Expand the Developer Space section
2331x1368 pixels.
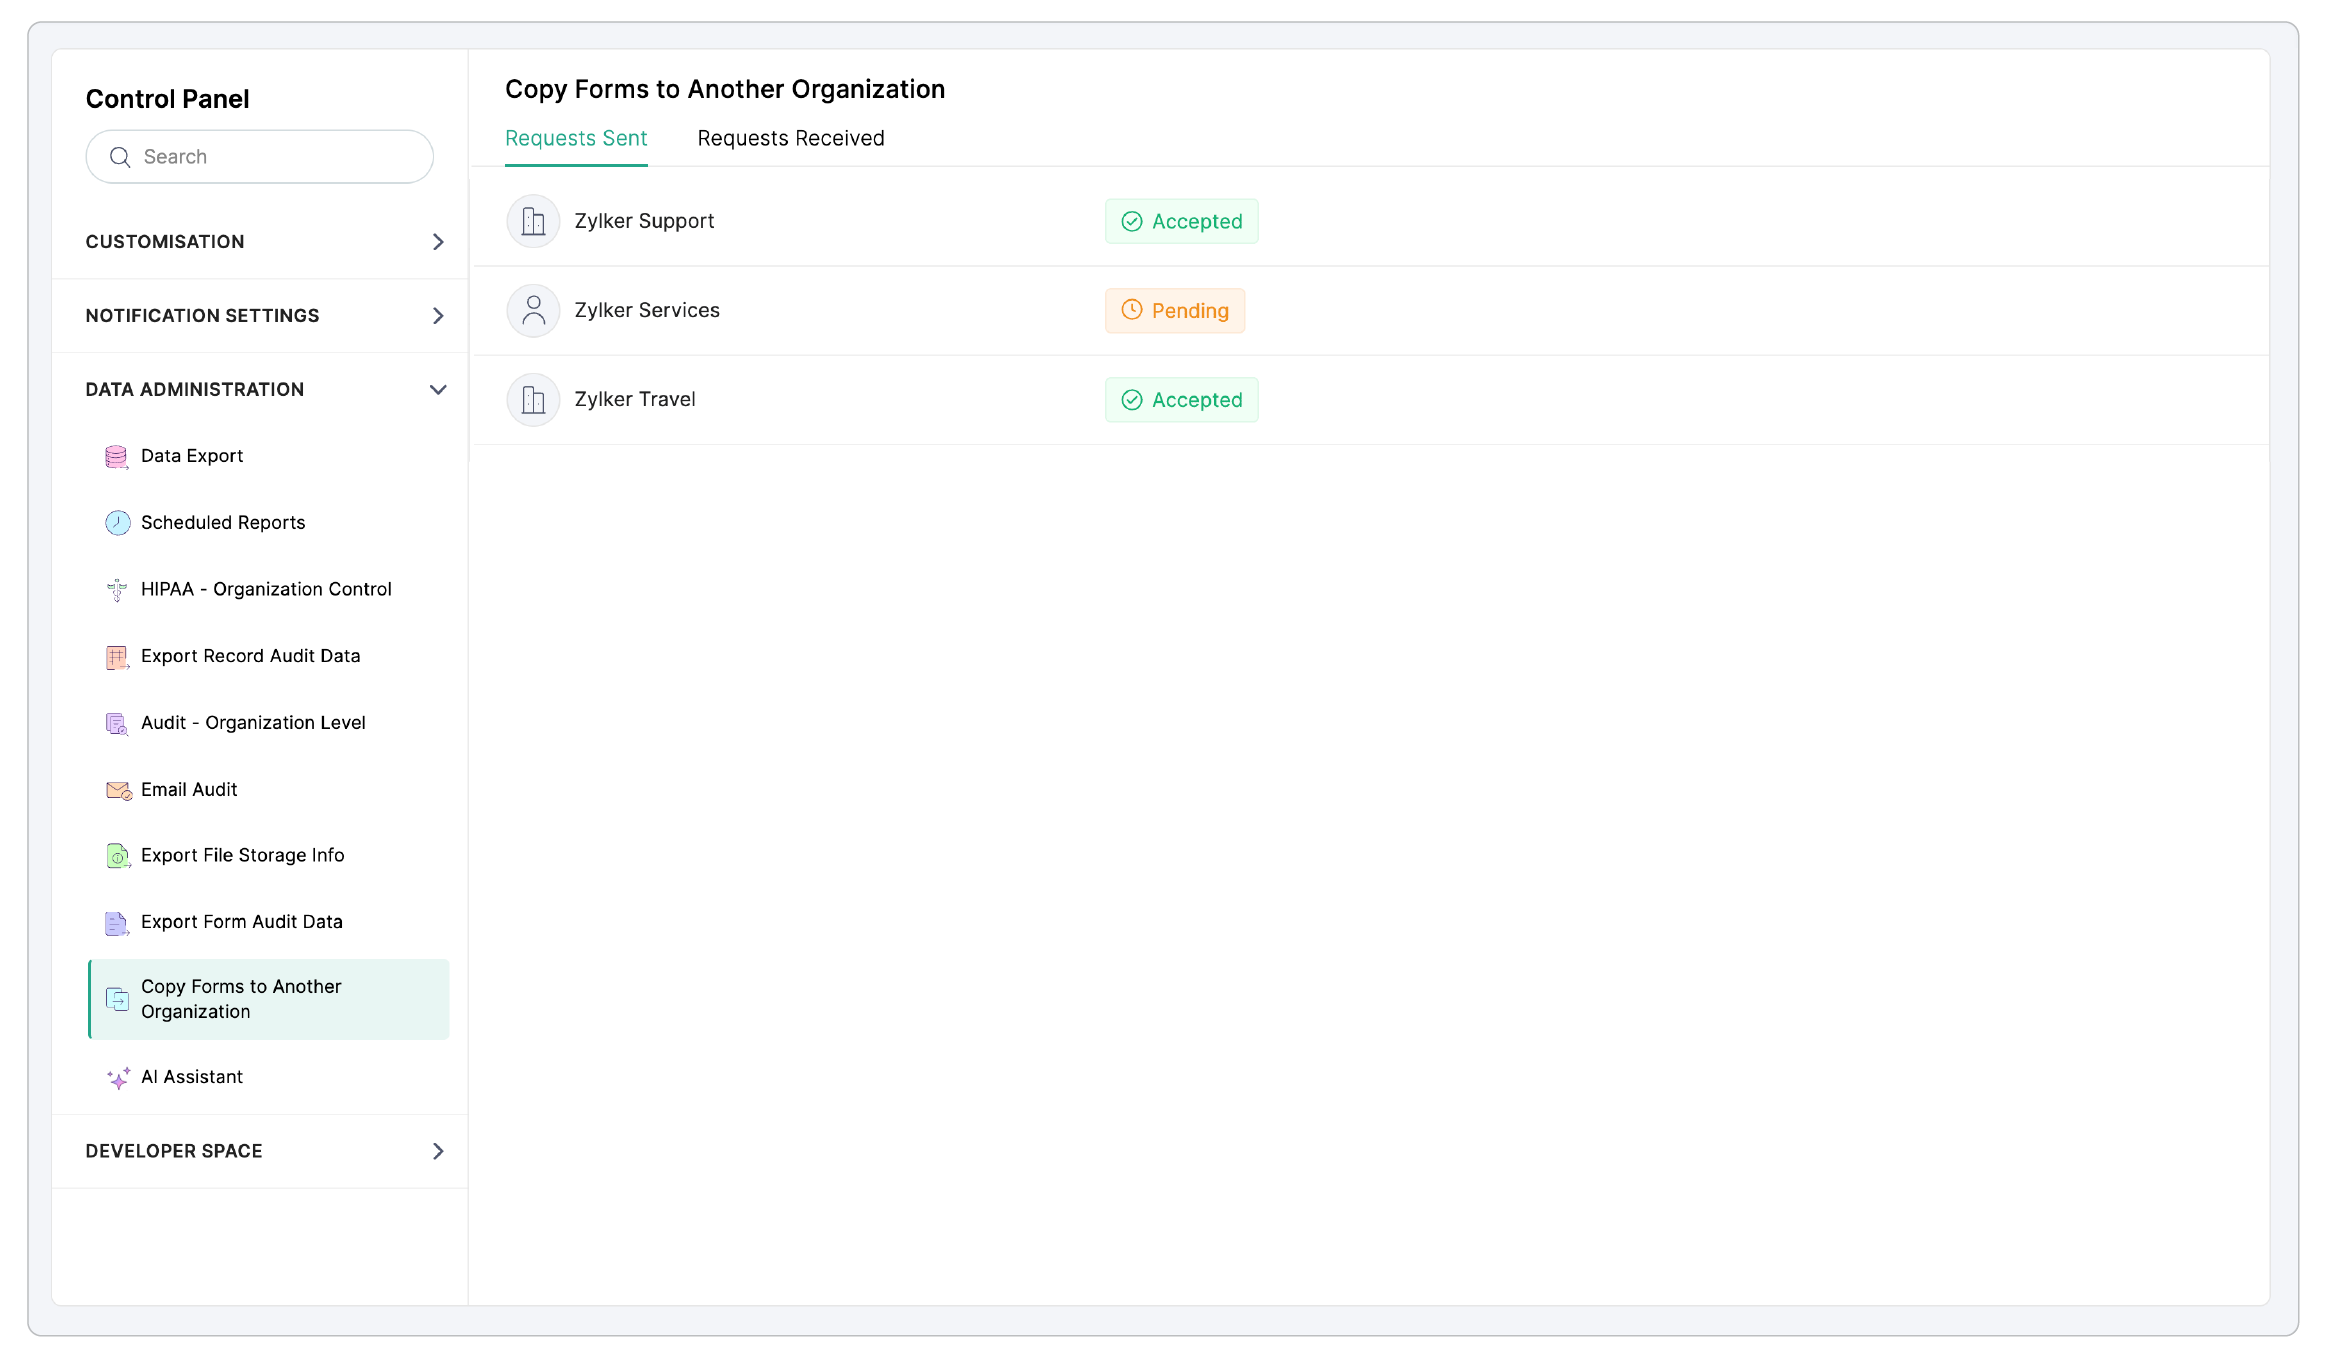tap(438, 1152)
